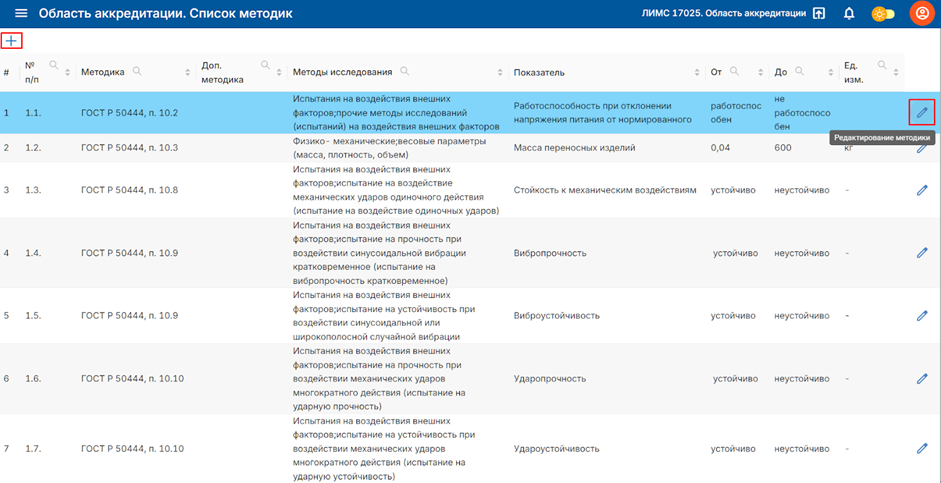
Task: Edit row 1.3 using its pencil icon
Action: click(922, 190)
